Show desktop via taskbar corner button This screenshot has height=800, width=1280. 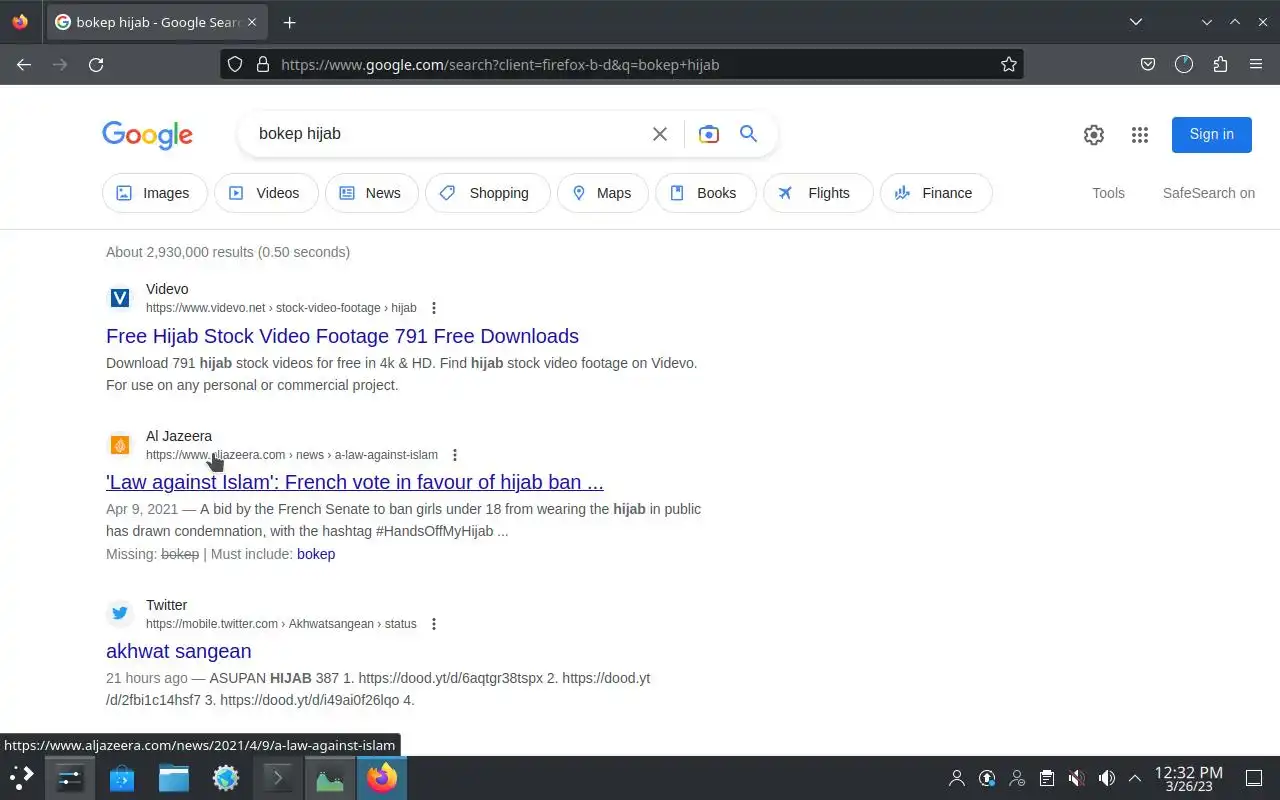click(x=1254, y=778)
